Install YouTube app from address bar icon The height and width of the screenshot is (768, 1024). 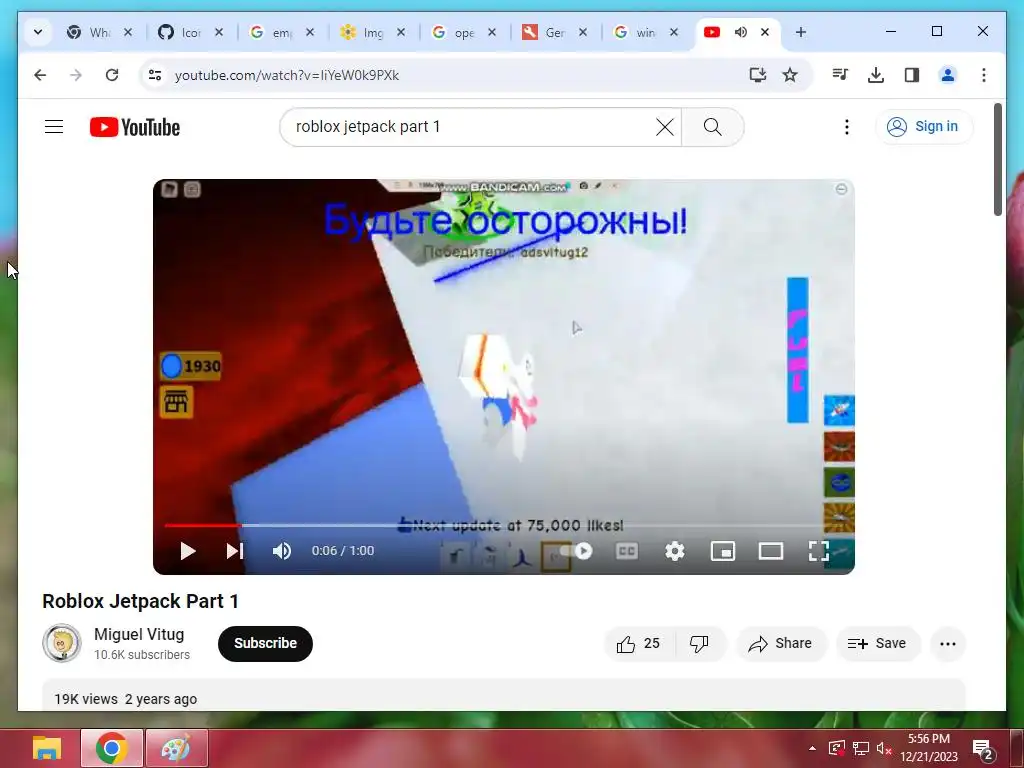pyautogui.click(x=758, y=75)
